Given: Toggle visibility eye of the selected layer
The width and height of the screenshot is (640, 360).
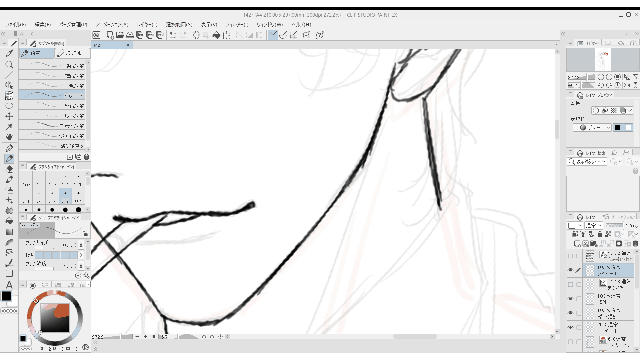Looking at the screenshot, I should coord(571,270).
